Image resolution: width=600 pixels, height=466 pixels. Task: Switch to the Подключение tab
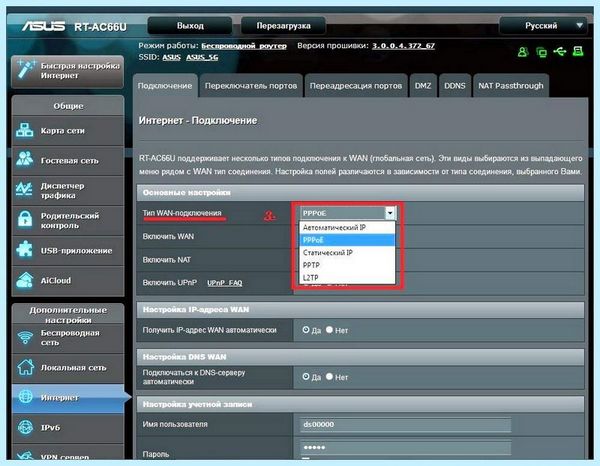tap(165, 86)
